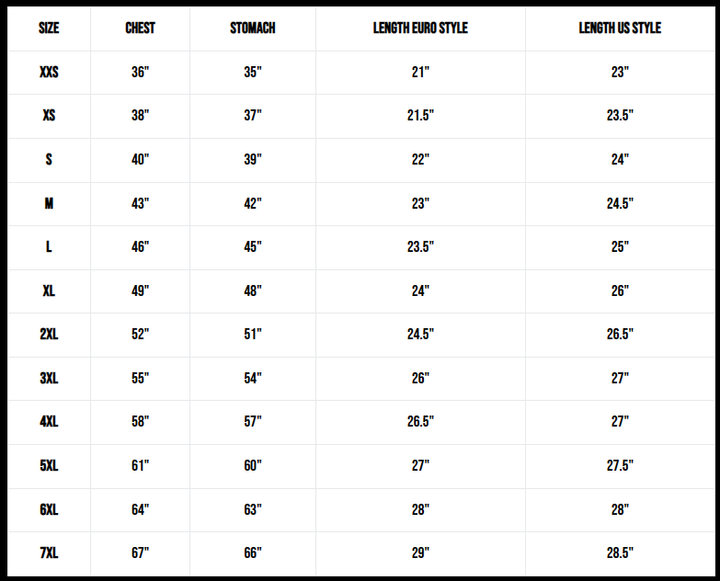Click the CHEST column header

tap(140, 28)
